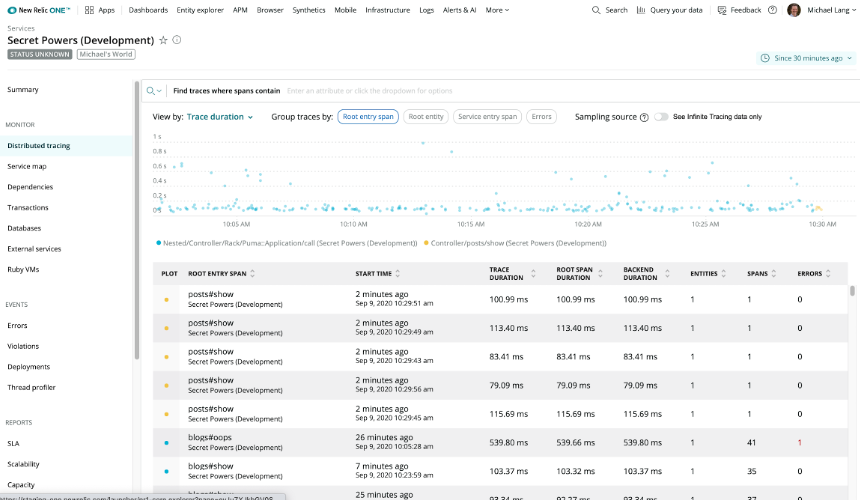Sort by Entities column arrows
The image size is (860, 500).
click(x=723, y=273)
